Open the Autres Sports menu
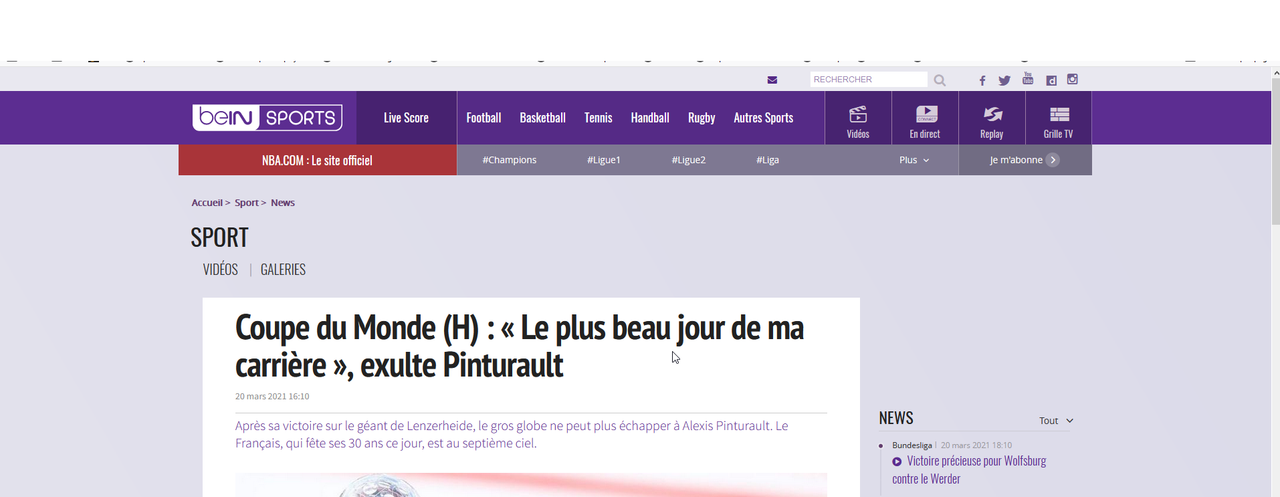 coord(763,118)
